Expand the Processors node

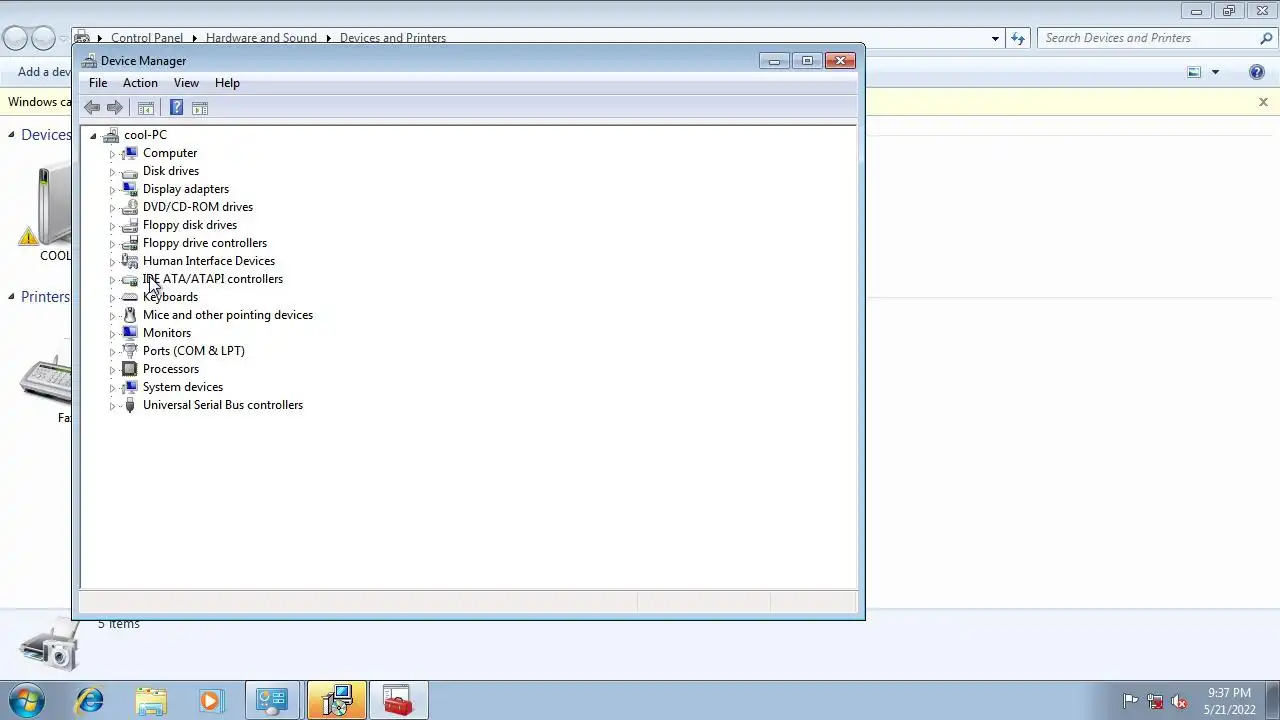pyautogui.click(x=112, y=370)
